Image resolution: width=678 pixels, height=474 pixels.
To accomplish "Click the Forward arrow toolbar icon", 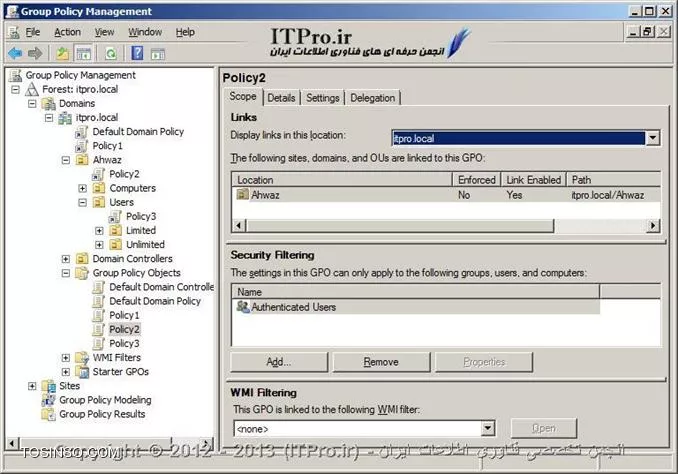I will click(35, 54).
